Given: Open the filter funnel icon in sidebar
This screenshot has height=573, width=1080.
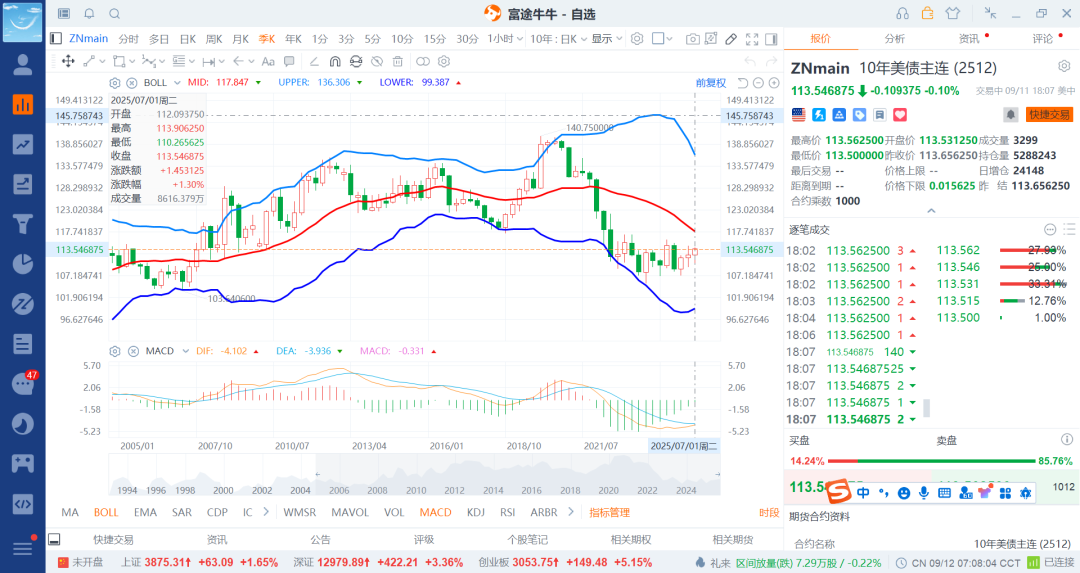Looking at the screenshot, I should point(23,224).
